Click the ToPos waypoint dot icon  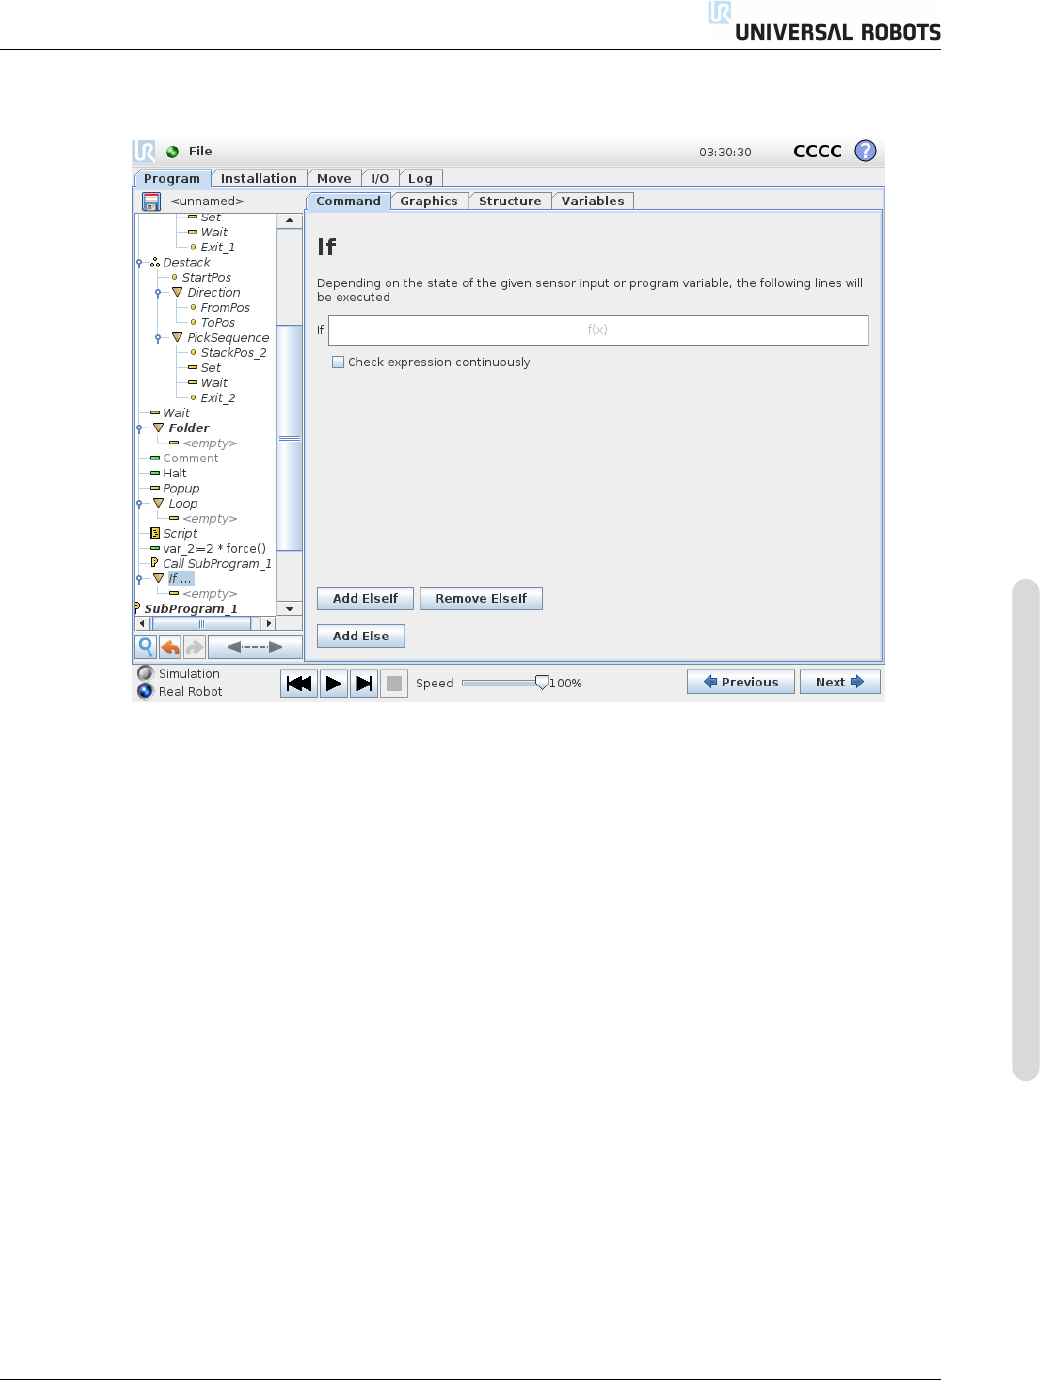194,322
